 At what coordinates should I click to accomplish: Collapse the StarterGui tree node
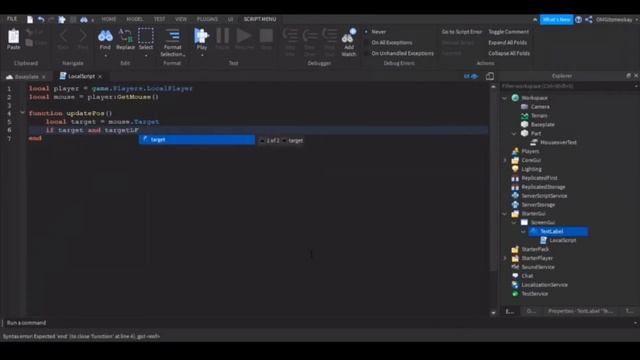point(504,213)
